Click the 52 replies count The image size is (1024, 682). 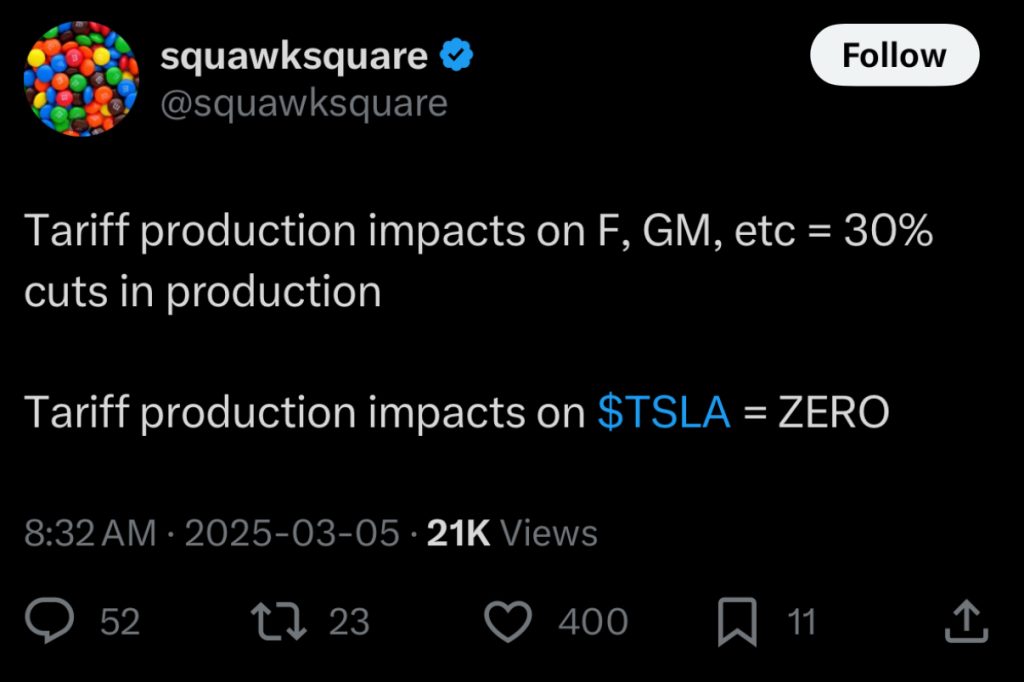[x=120, y=623]
